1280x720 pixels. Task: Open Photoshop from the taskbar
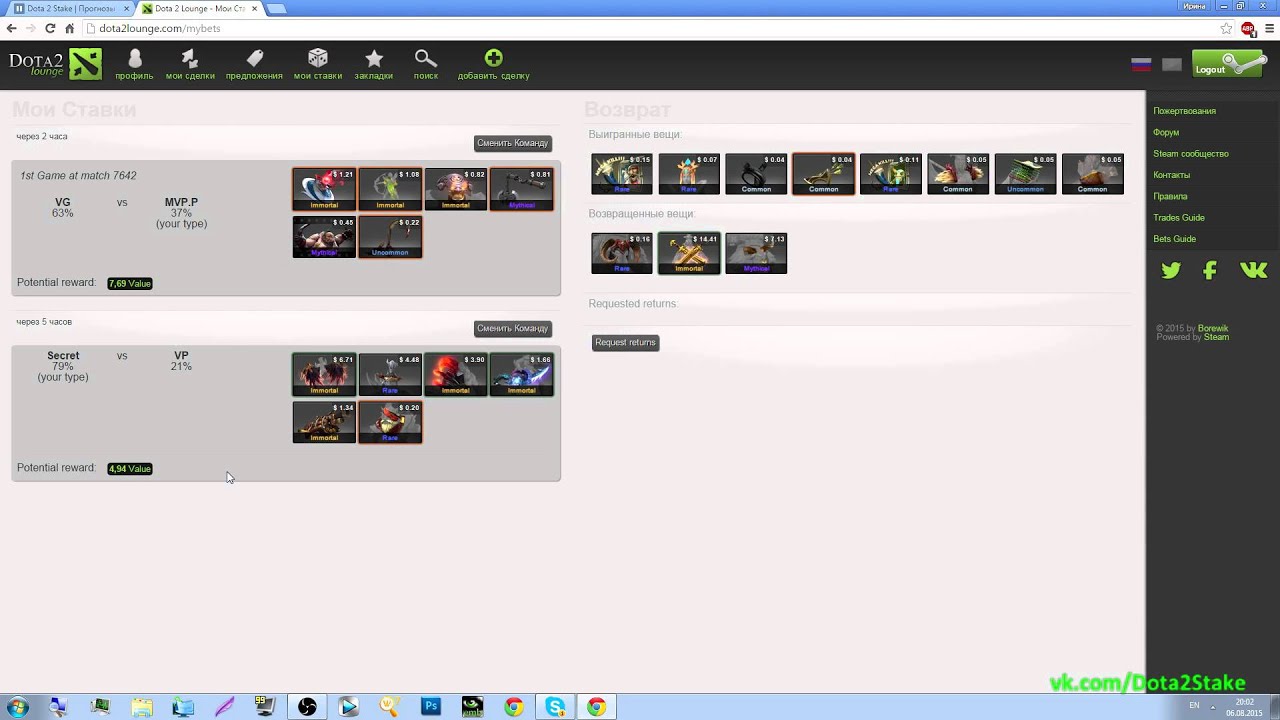pos(431,707)
